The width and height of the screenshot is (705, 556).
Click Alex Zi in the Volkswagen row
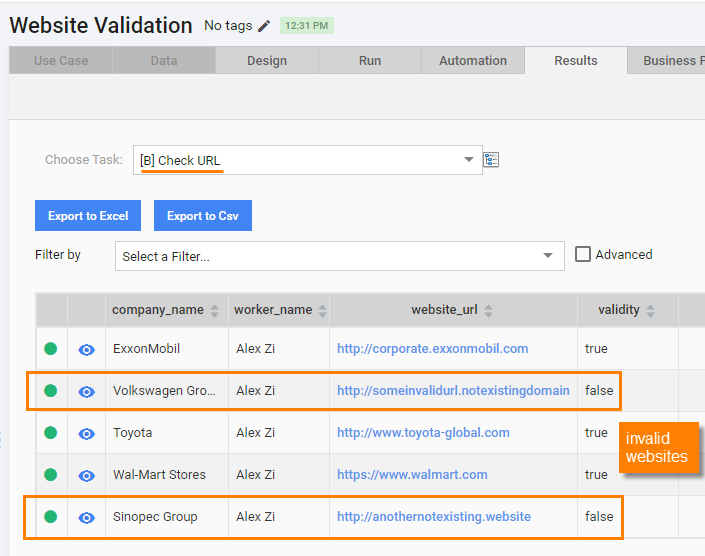(x=255, y=391)
